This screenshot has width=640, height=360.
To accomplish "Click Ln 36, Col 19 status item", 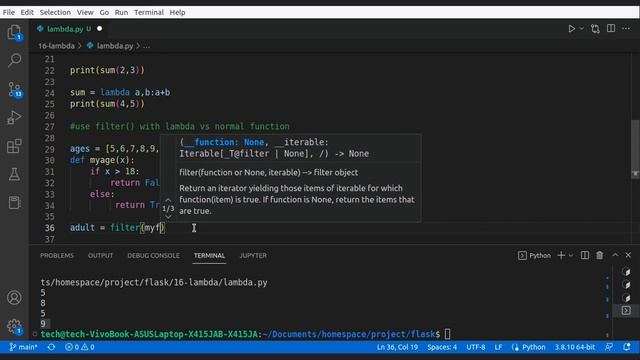I will 397,347.
